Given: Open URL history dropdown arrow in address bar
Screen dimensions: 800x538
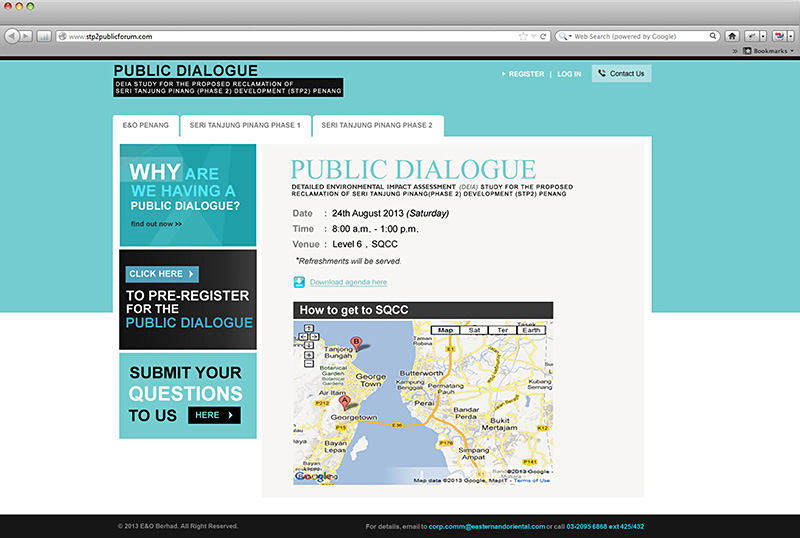Looking at the screenshot, I should [533, 36].
